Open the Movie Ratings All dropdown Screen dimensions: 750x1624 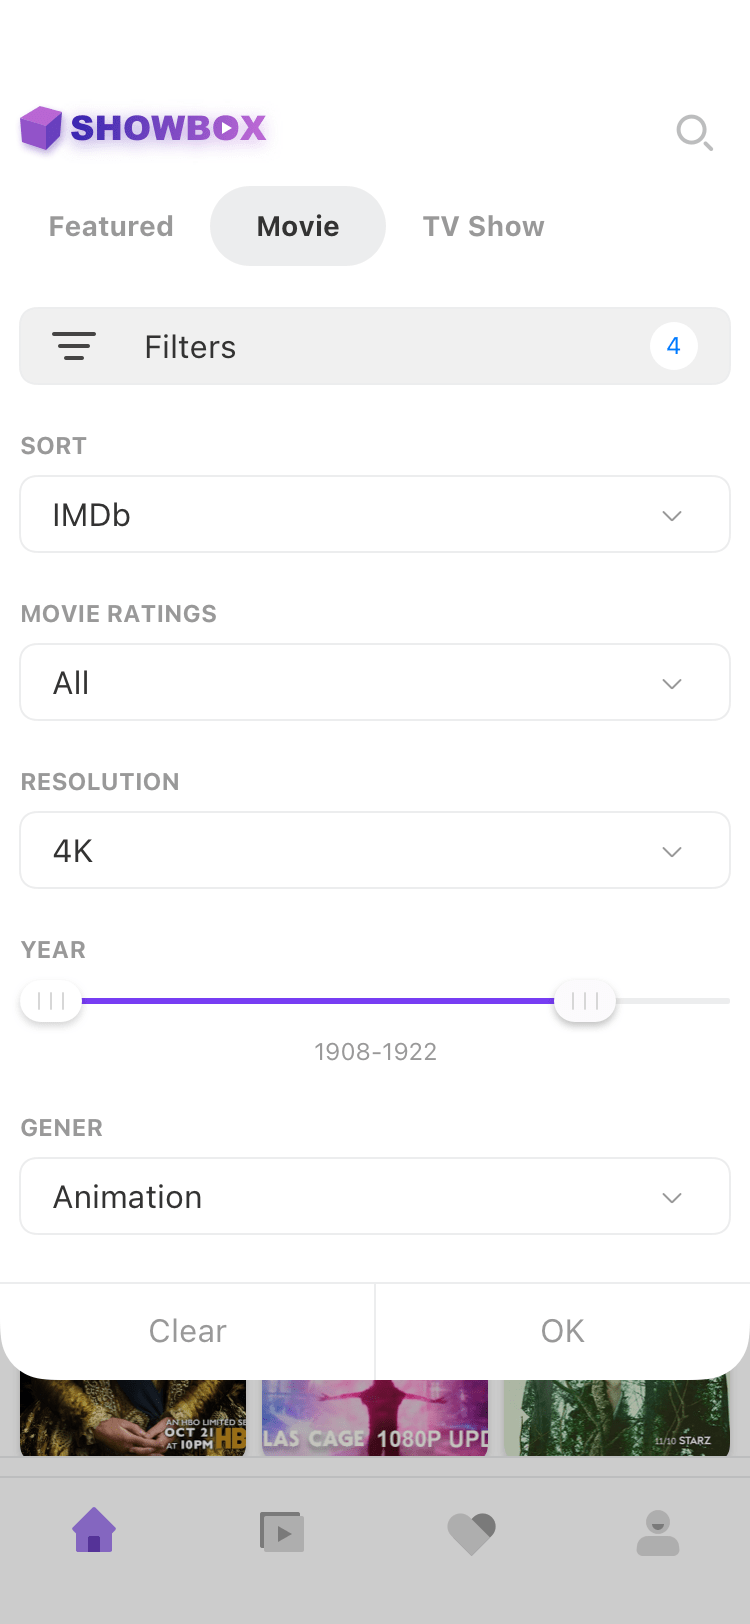click(x=375, y=683)
